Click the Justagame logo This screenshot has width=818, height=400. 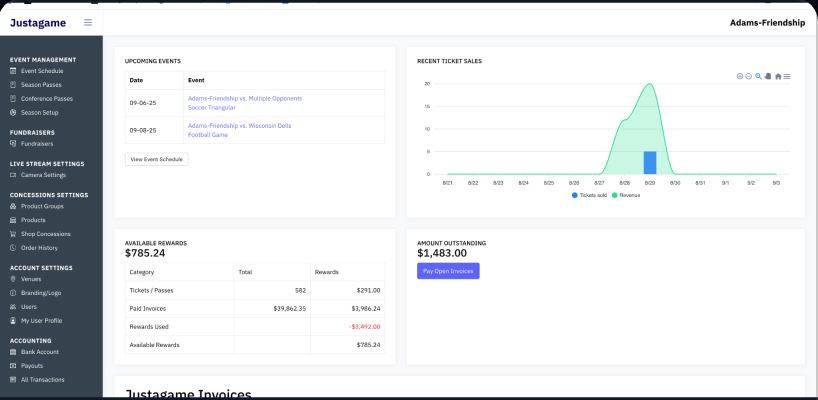point(38,23)
